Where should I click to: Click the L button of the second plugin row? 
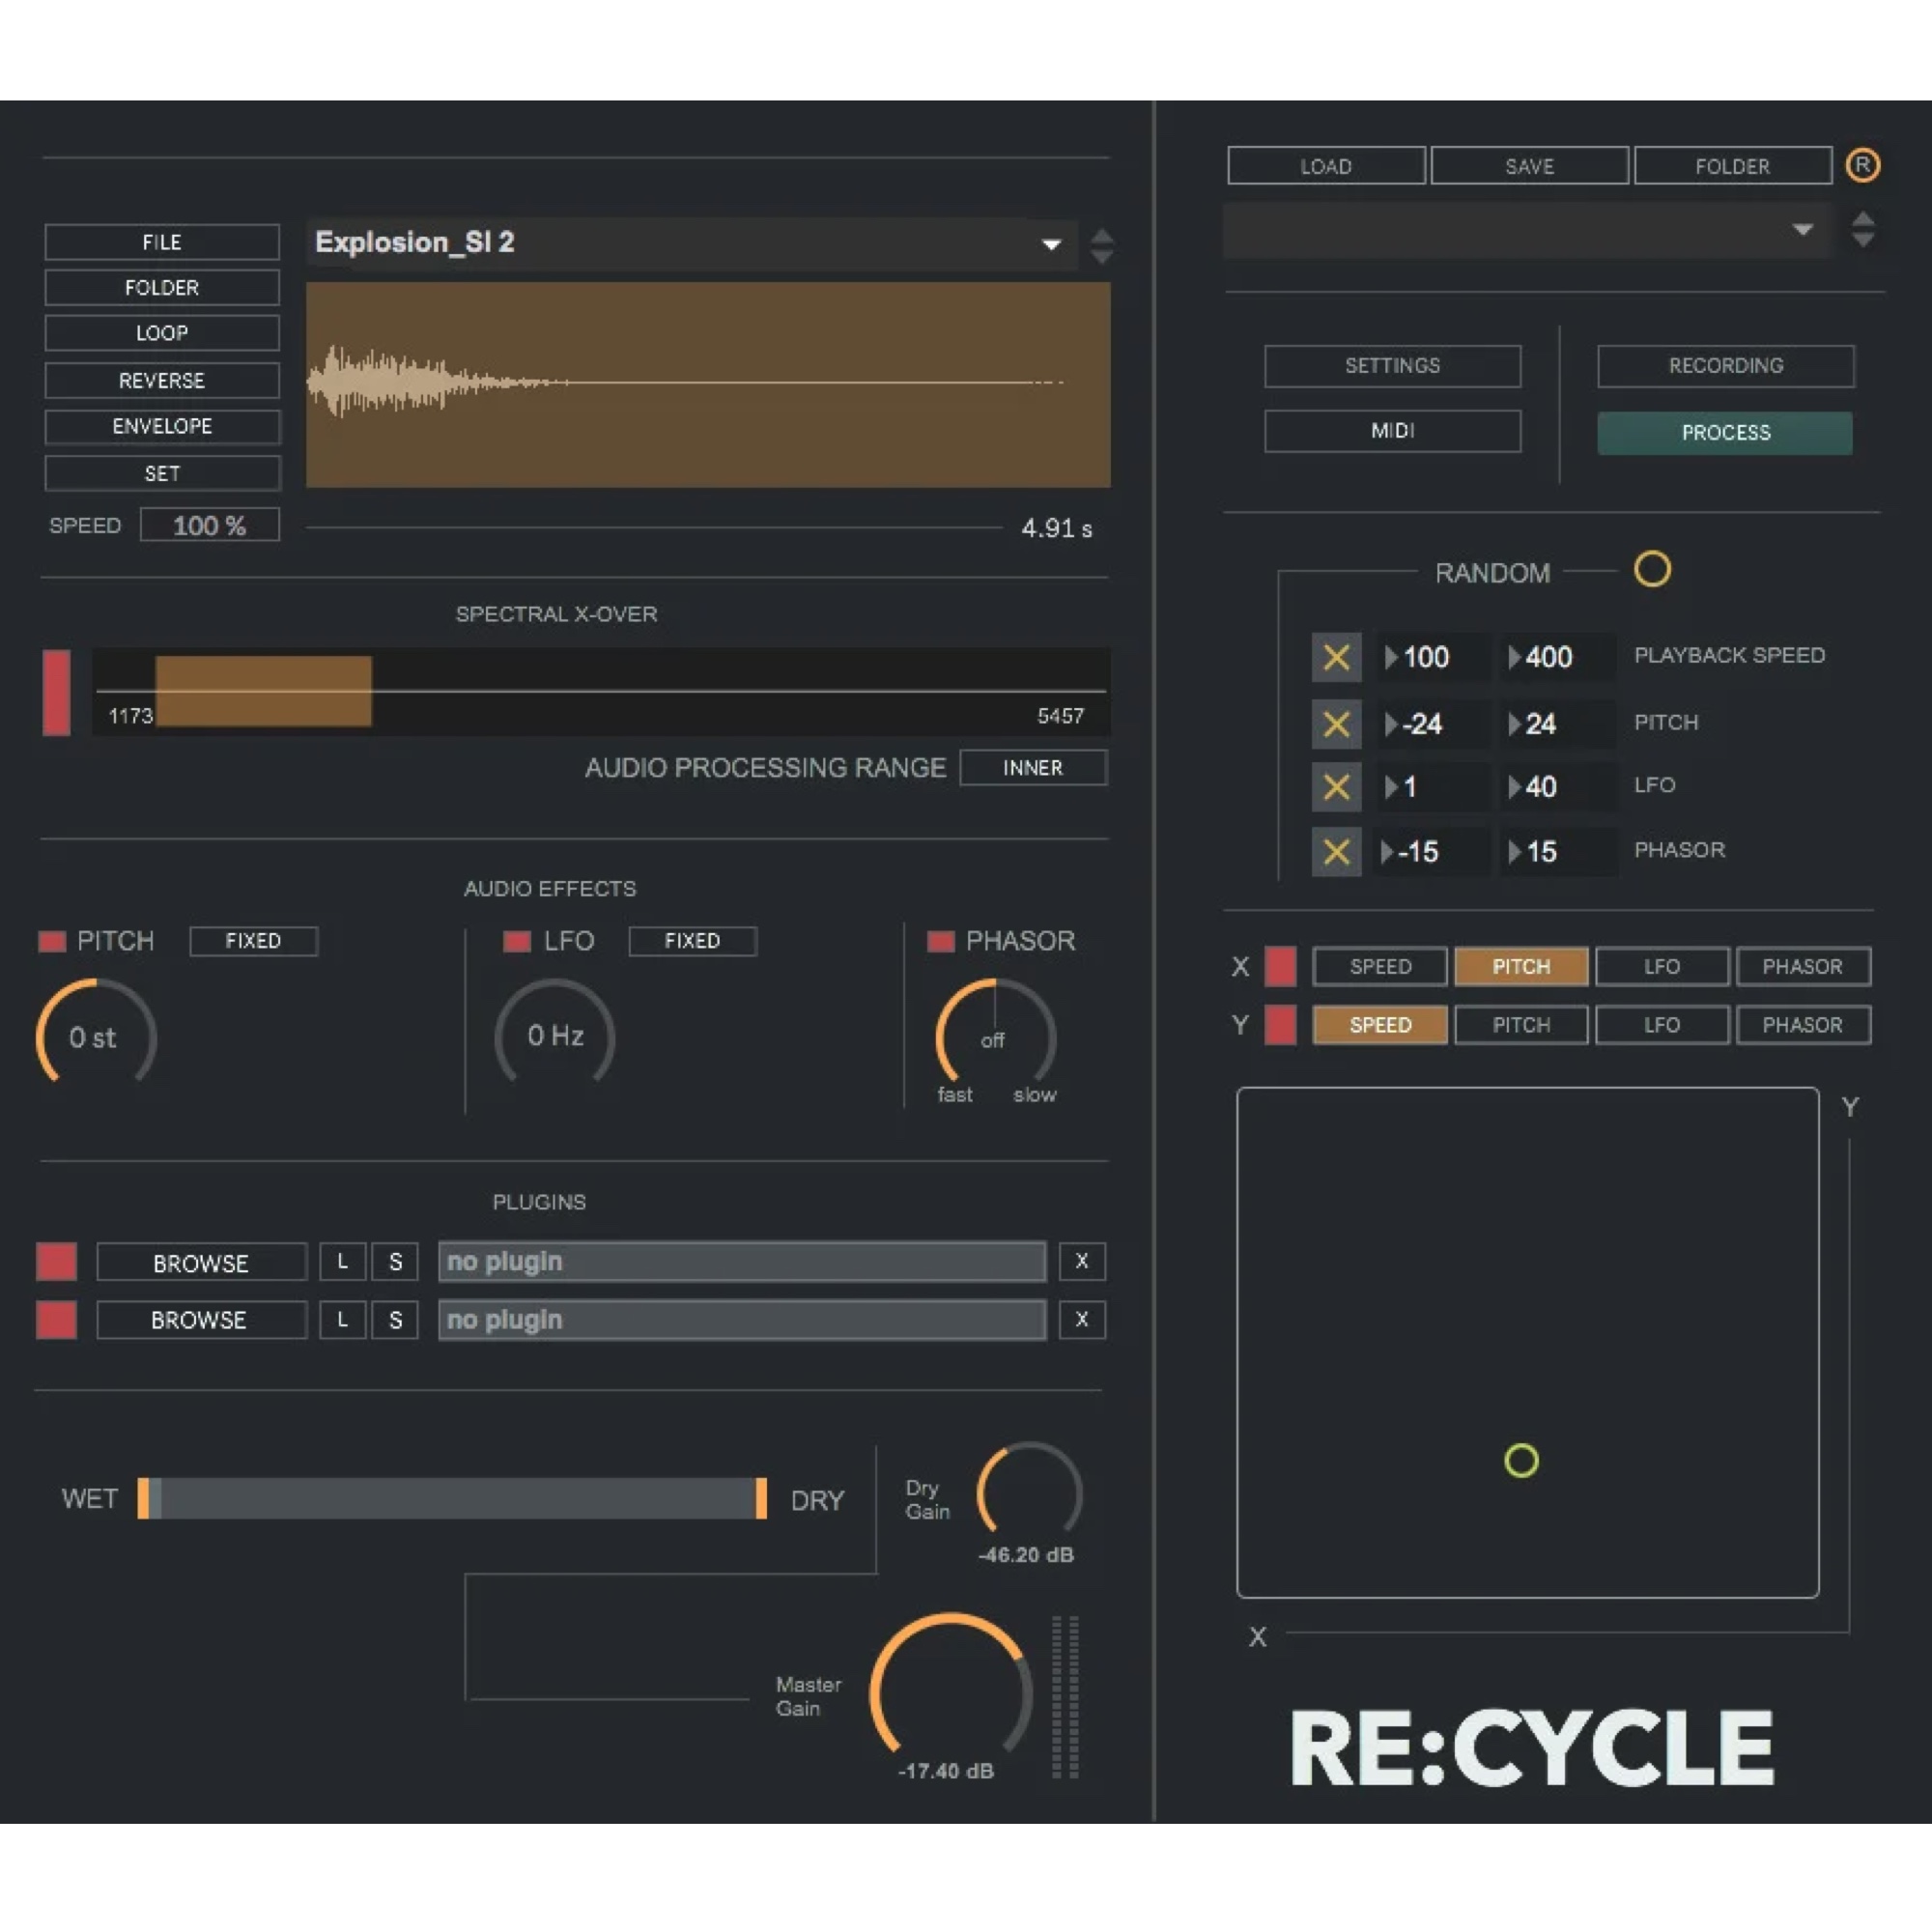click(x=342, y=1320)
